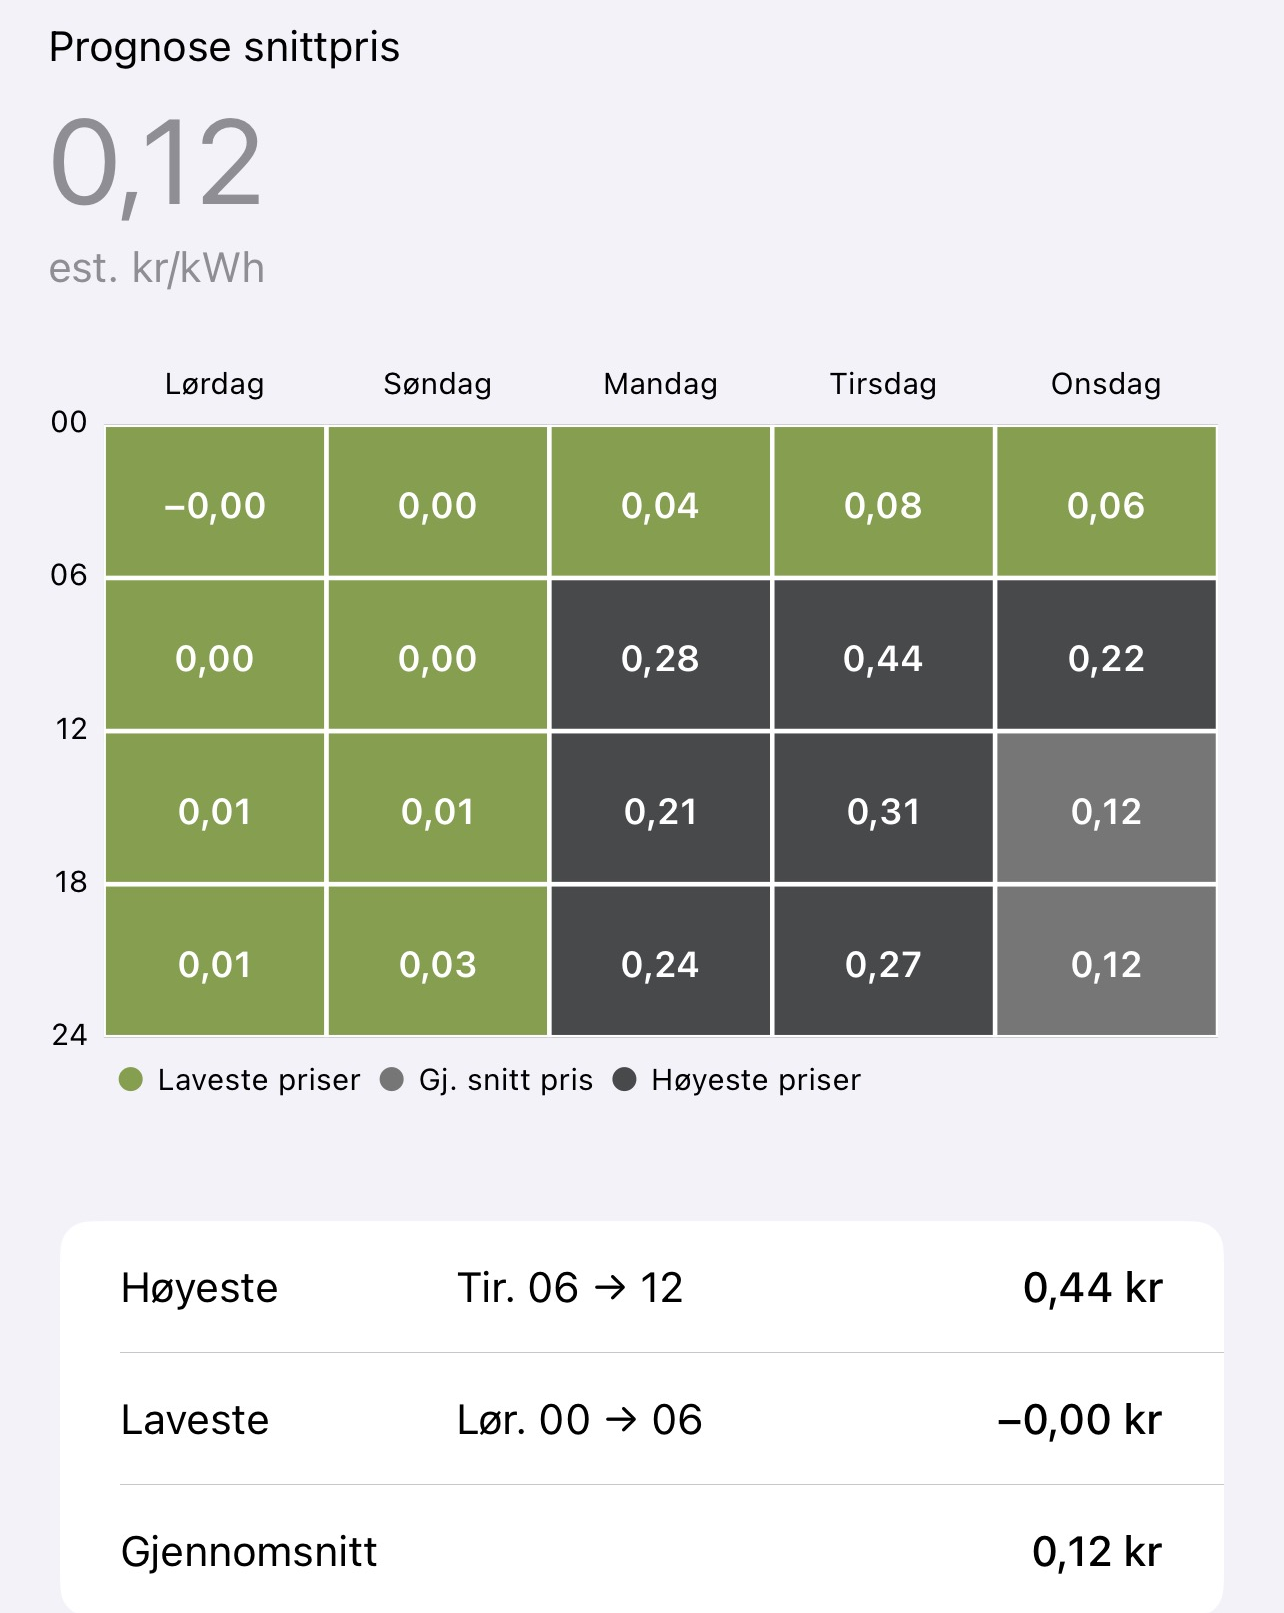The height and width of the screenshot is (1613, 1284).
Task: Tap the dark Høyeste priser legend dot
Action: click(625, 1080)
